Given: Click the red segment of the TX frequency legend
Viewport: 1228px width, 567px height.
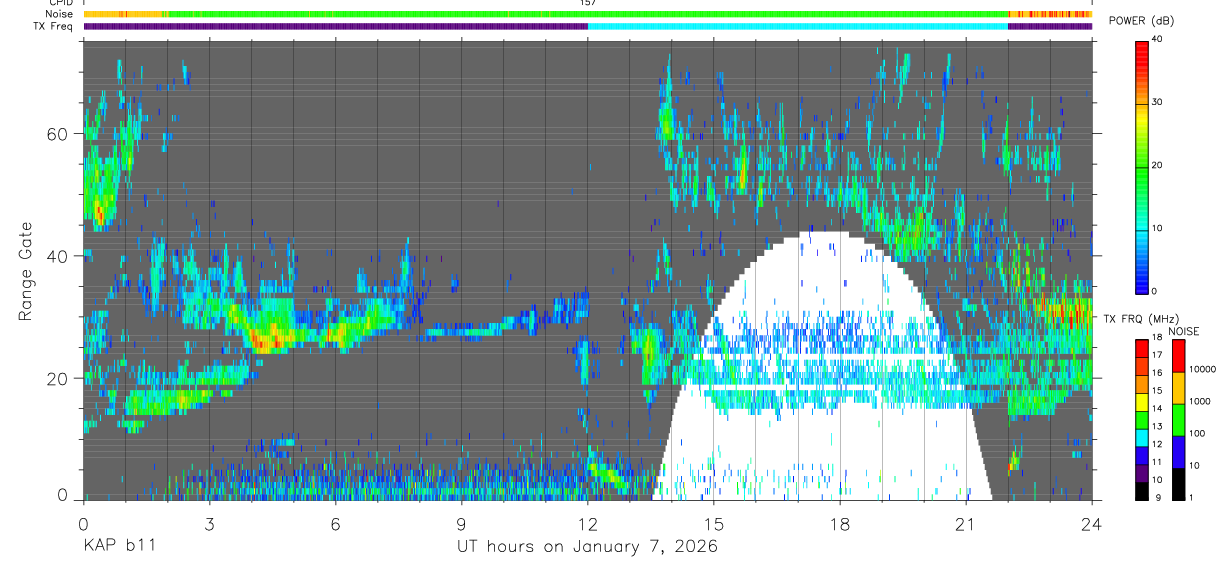Looking at the screenshot, I should (1142, 349).
